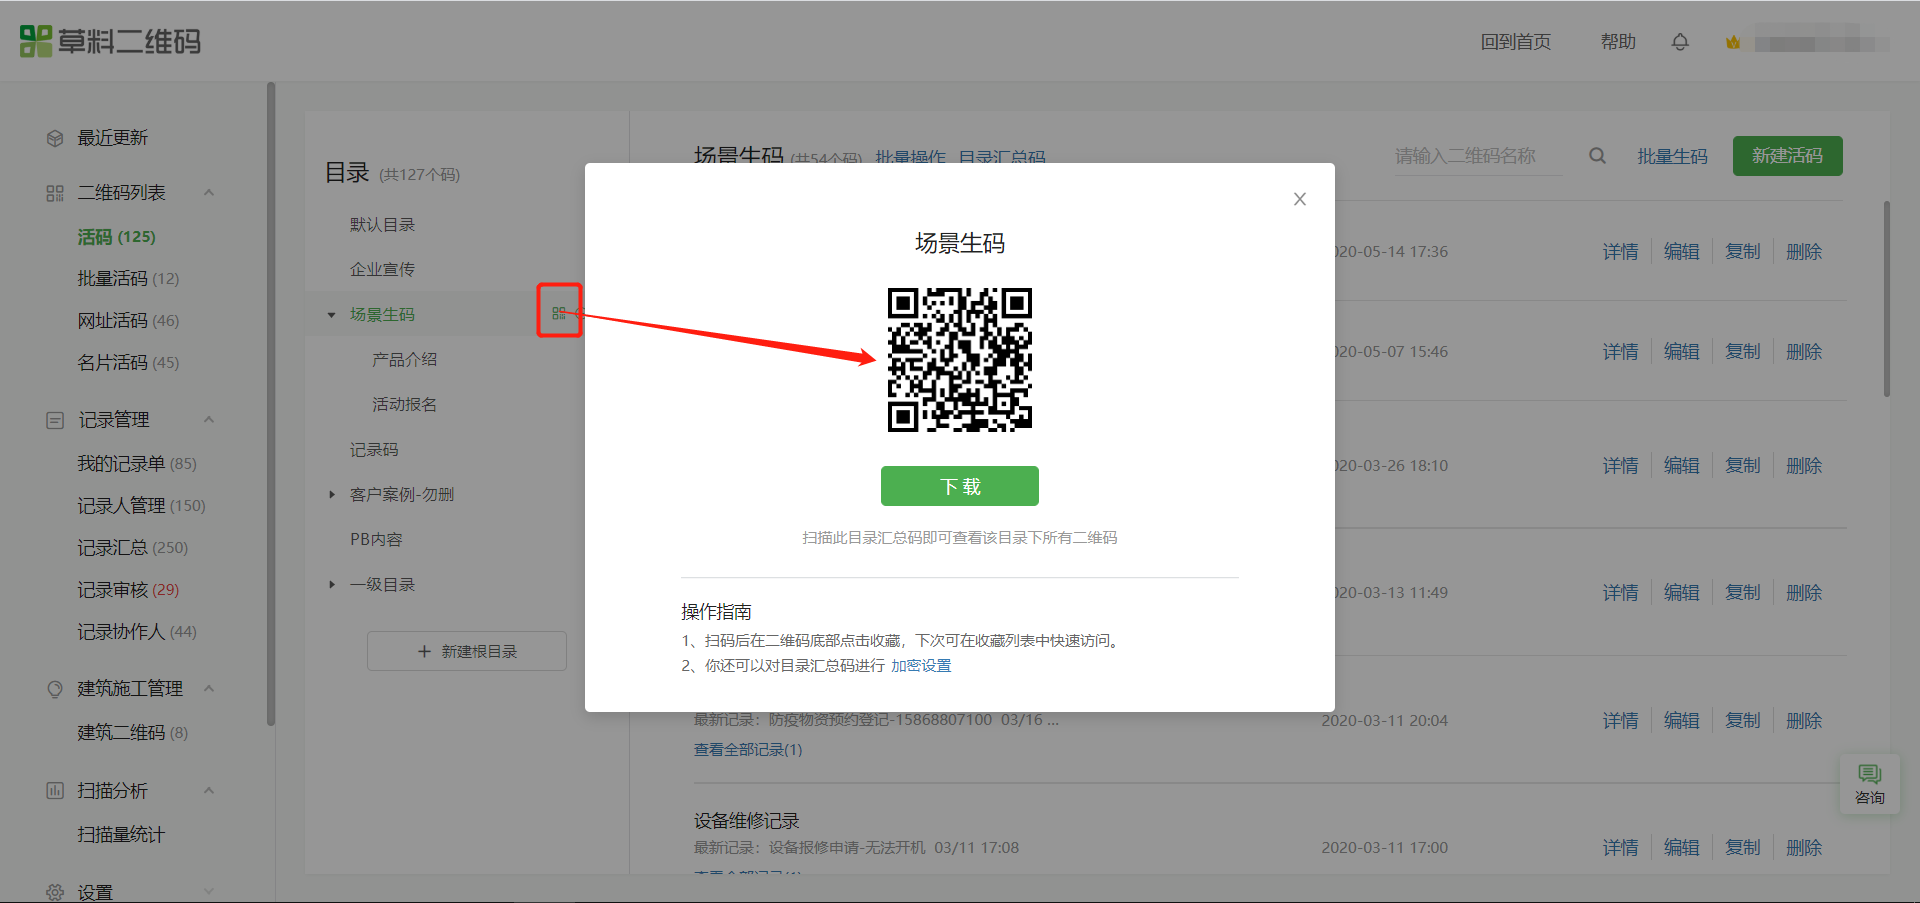Expand the 客户案例-勿删 directory arrow
The width and height of the screenshot is (1920, 903).
point(331,495)
